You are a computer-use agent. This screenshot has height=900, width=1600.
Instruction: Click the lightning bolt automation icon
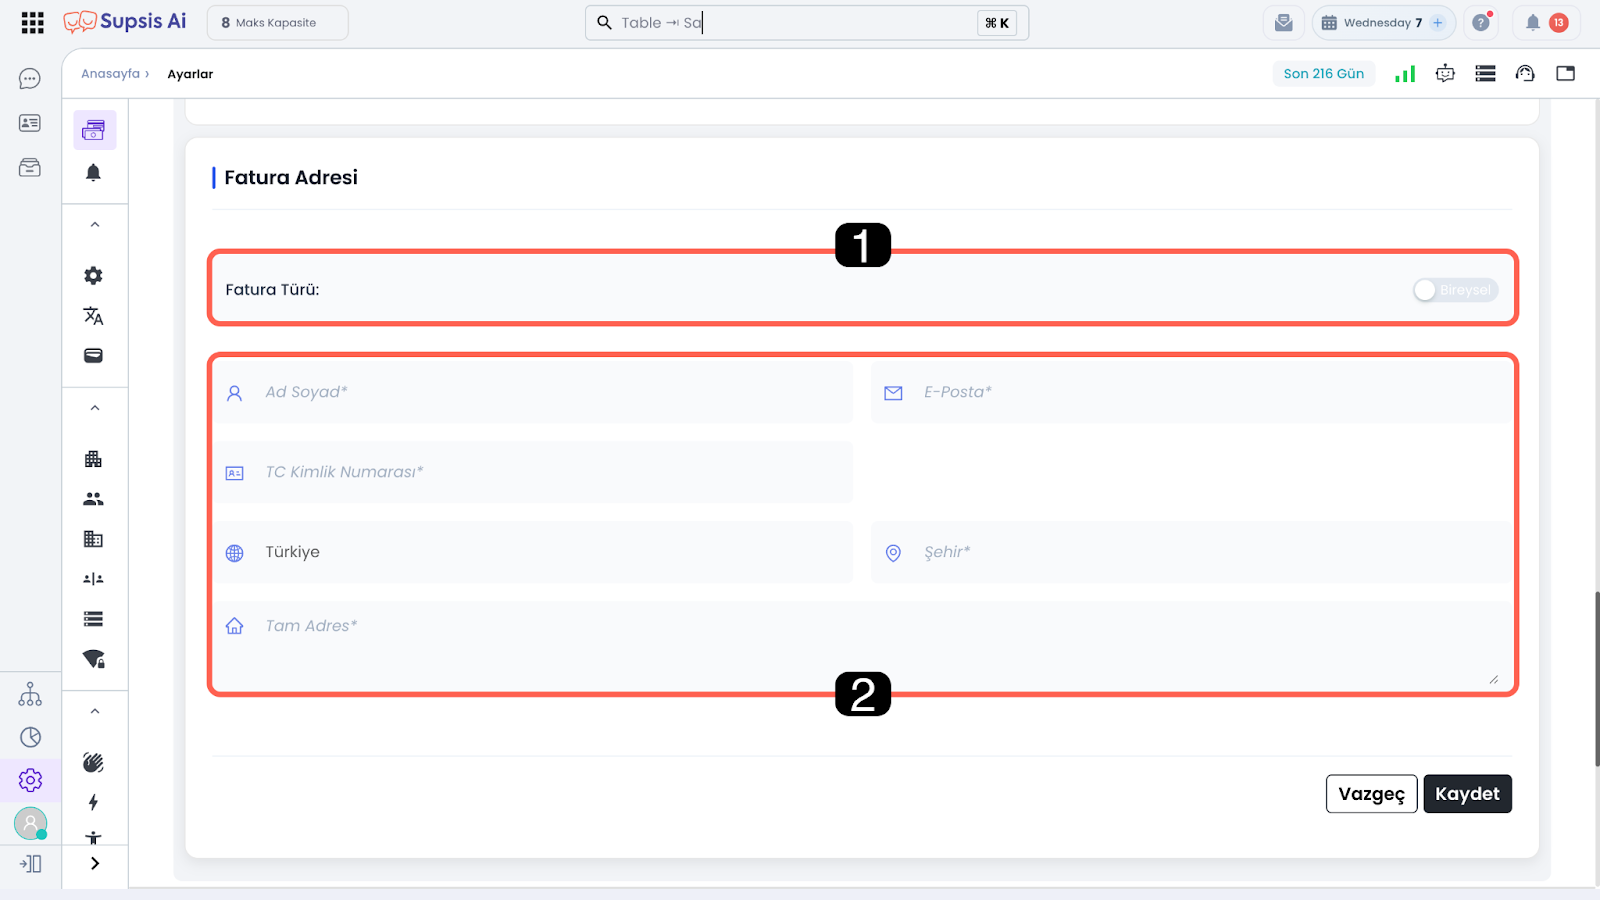(93, 802)
